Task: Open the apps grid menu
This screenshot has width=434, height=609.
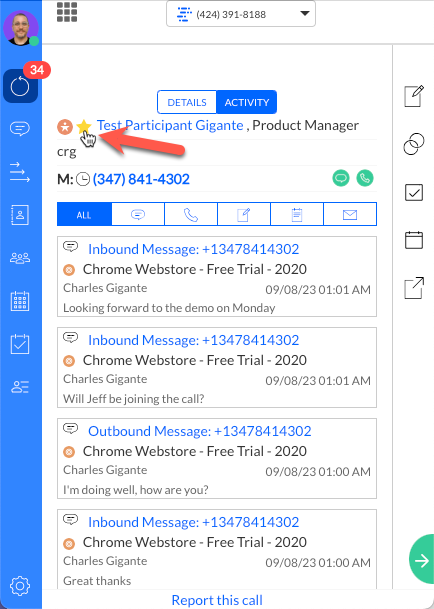Action: tap(67, 12)
